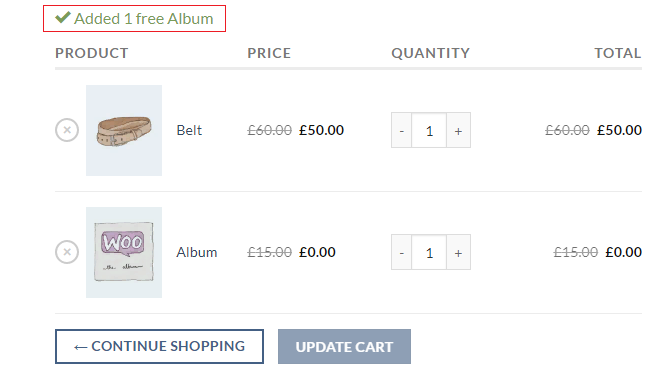The width and height of the screenshot is (669, 380).
Task: Remove Belt from the cart
Action: tap(67, 130)
